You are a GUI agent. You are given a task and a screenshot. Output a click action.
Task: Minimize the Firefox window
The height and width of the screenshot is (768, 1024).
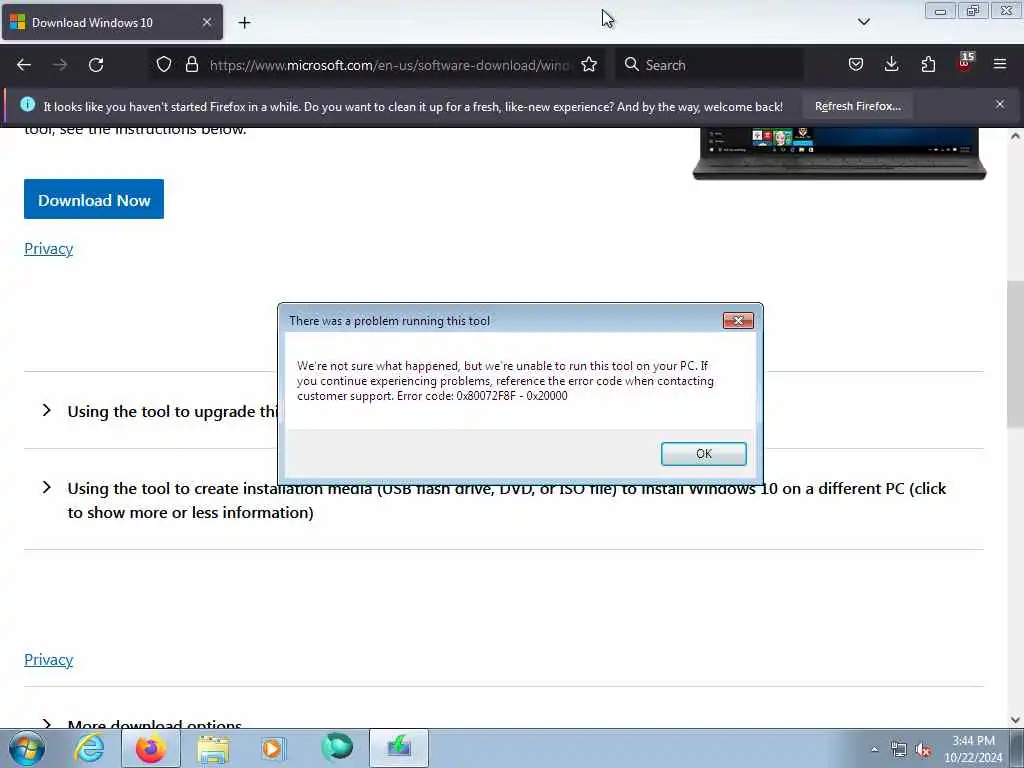click(940, 11)
